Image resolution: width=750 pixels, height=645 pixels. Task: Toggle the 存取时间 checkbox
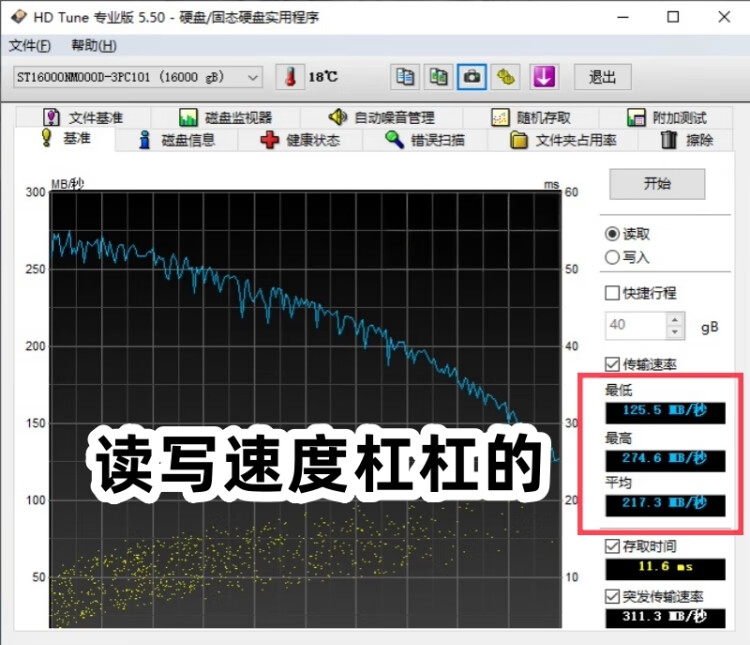(x=612, y=546)
